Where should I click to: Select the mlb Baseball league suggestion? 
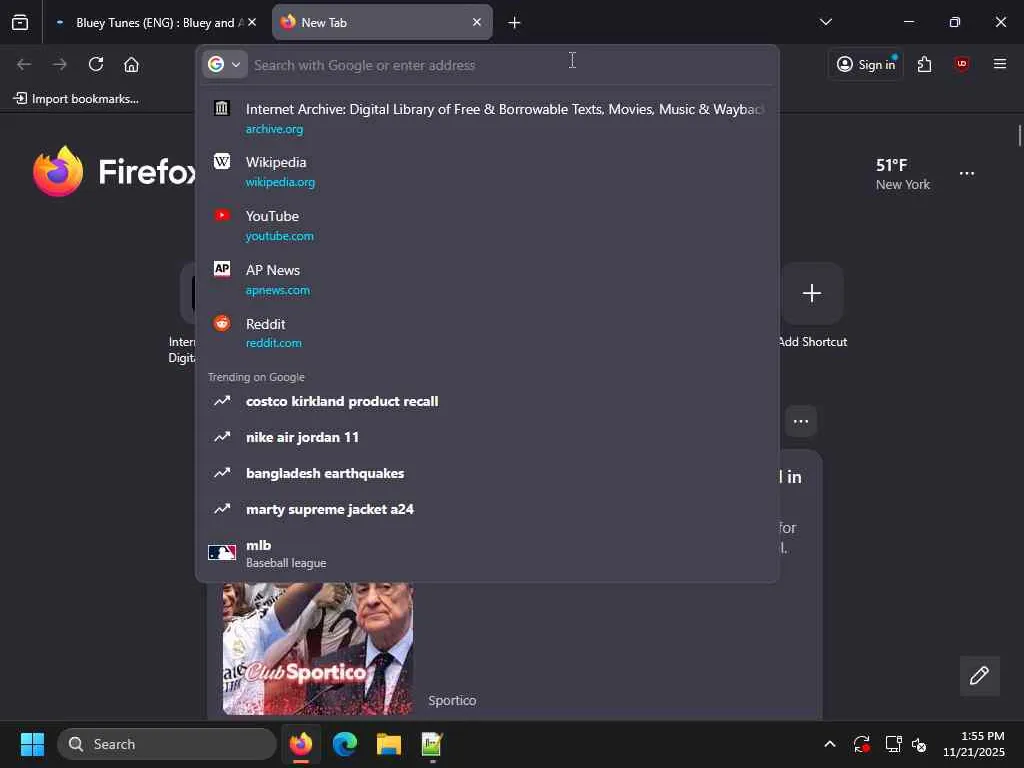[x=487, y=553]
